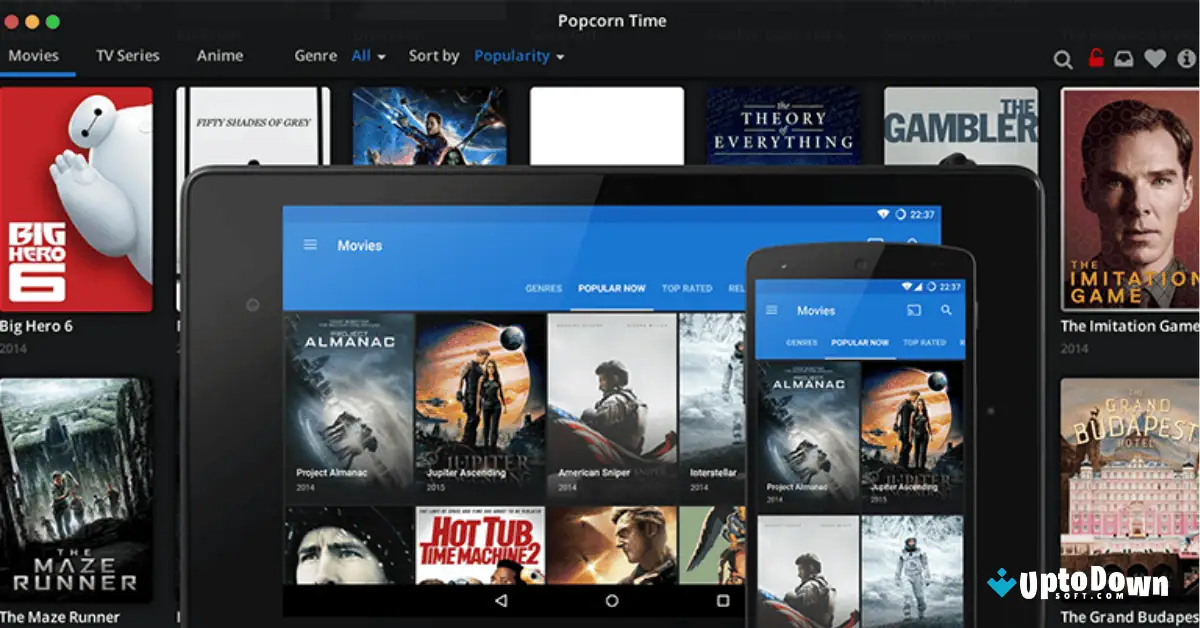Switch to the Anime tab
This screenshot has height=628, width=1200.
point(219,55)
